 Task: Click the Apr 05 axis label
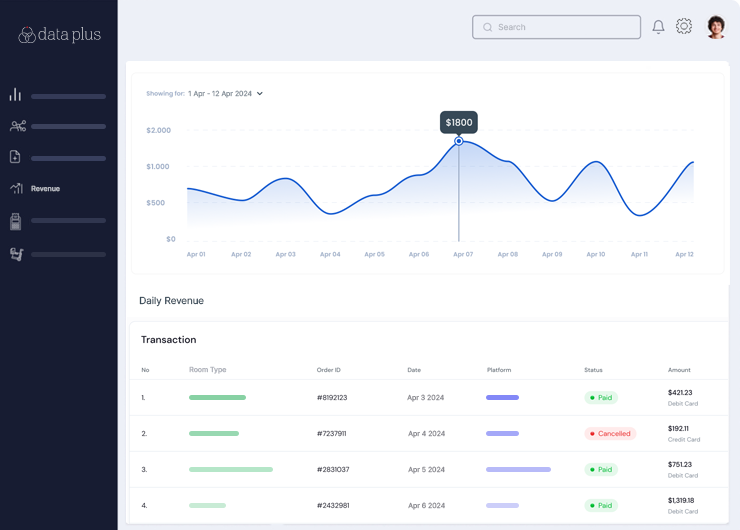[x=374, y=254]
